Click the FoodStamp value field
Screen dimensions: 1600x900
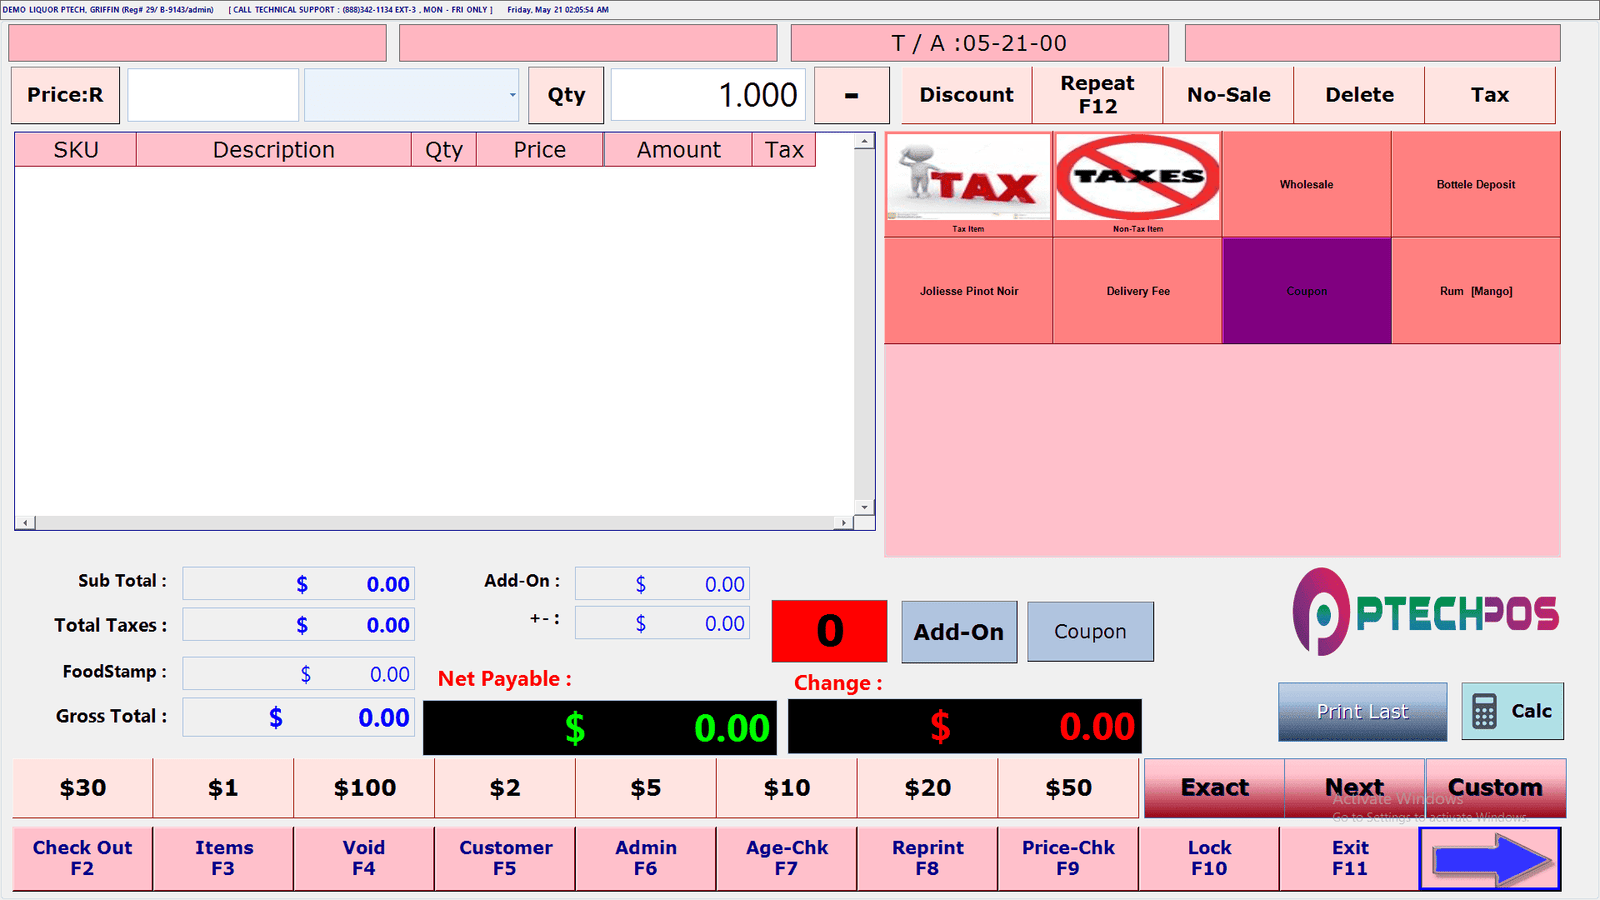pos(298,674)
